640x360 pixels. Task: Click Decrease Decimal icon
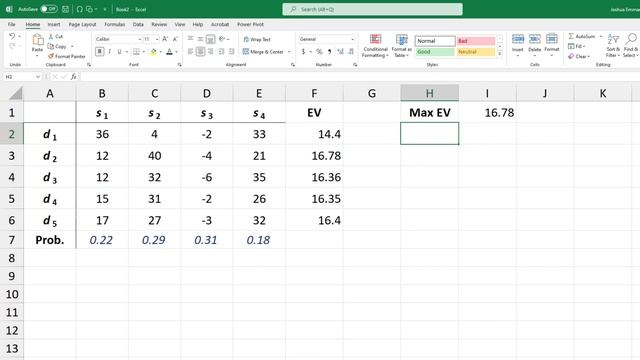coord(351,52)
